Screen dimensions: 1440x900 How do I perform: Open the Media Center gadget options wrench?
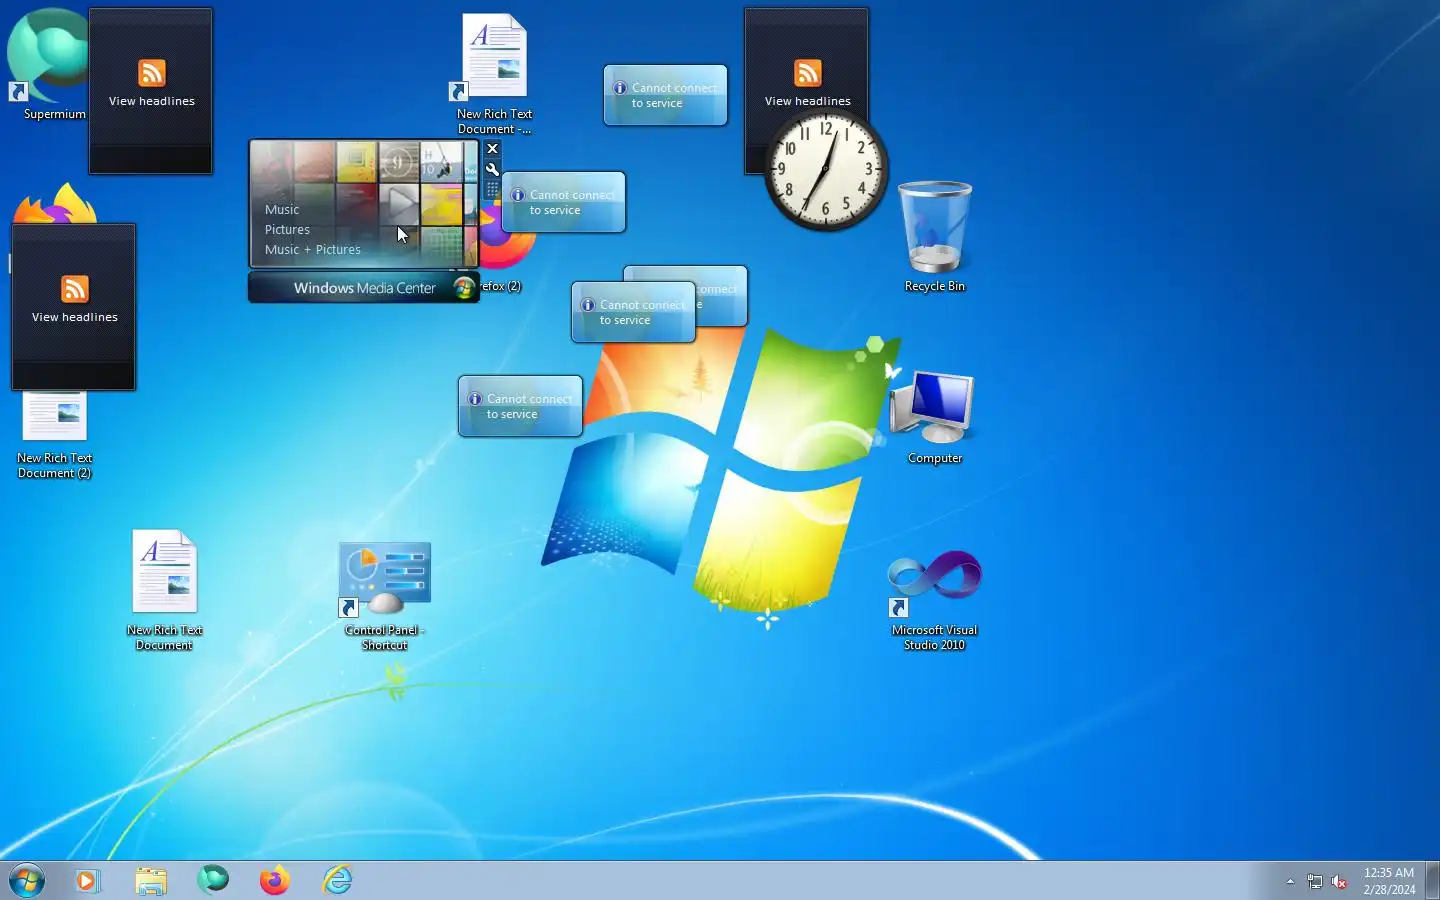(492, 169)
